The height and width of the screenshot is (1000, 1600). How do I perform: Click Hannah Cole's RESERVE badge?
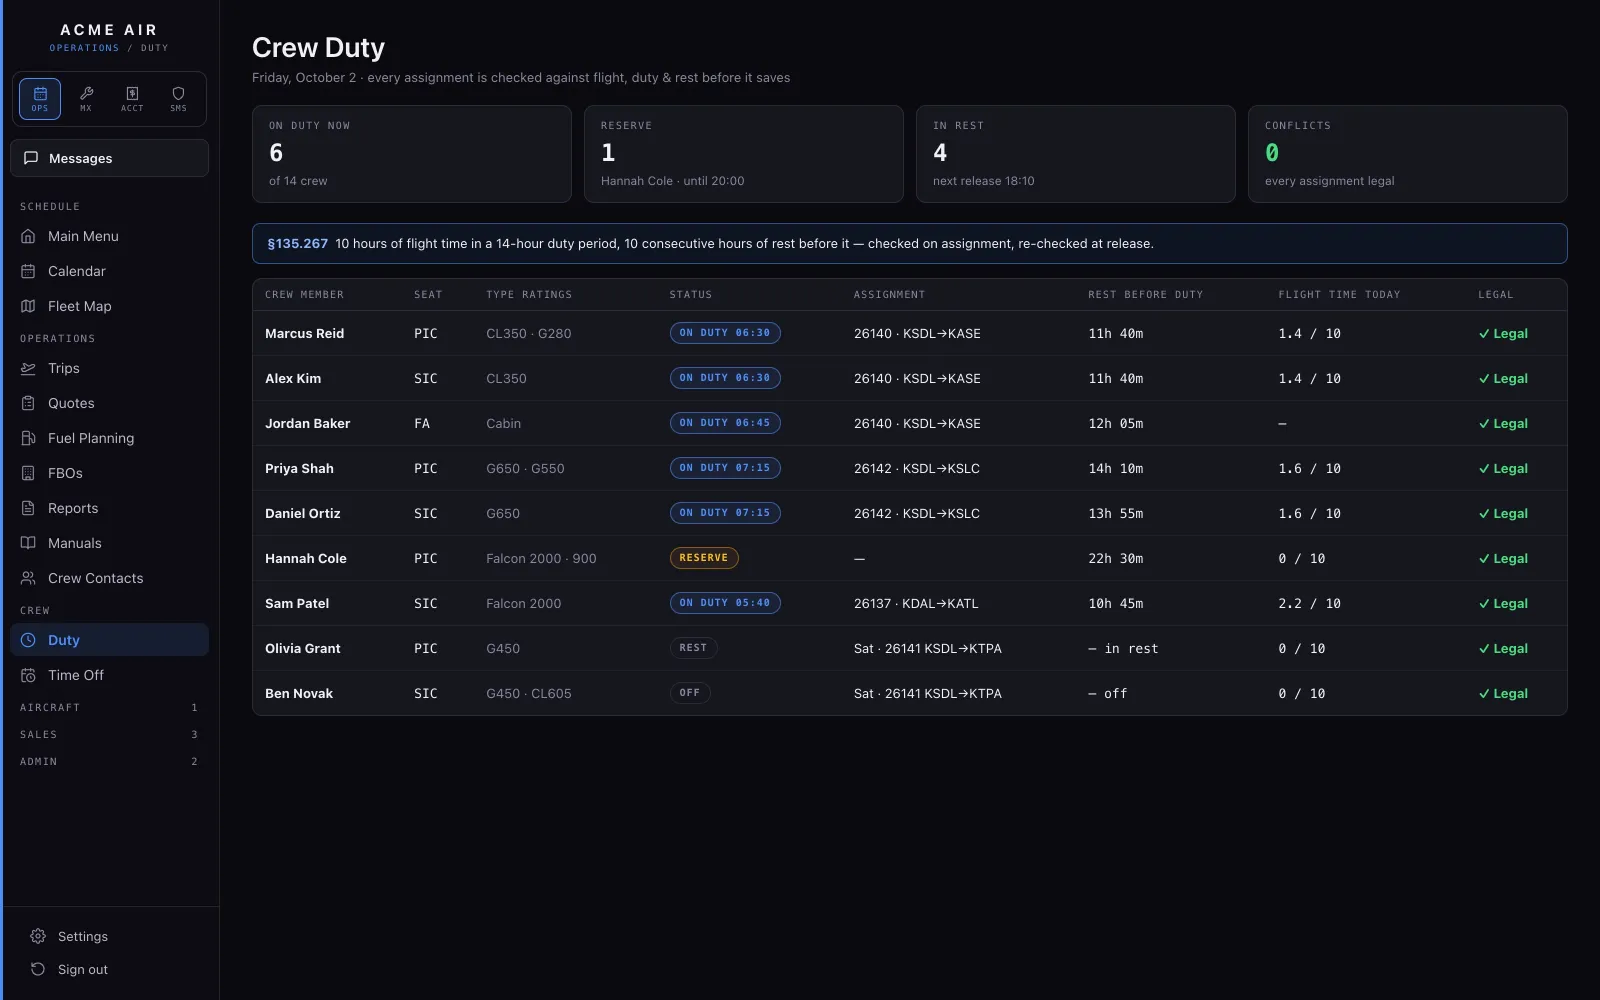click(x=704, y=558)
